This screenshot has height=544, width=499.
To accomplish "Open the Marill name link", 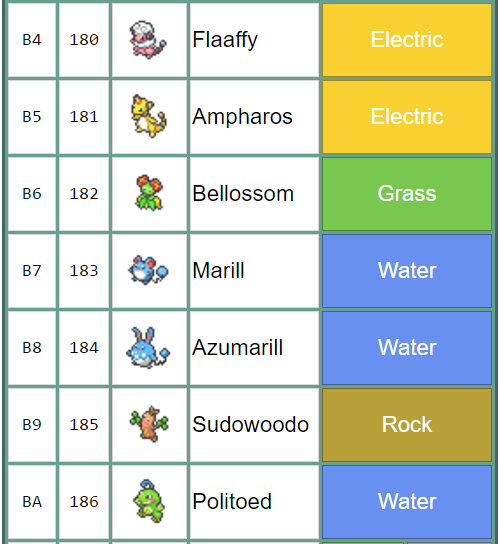I will click(218, 270).
